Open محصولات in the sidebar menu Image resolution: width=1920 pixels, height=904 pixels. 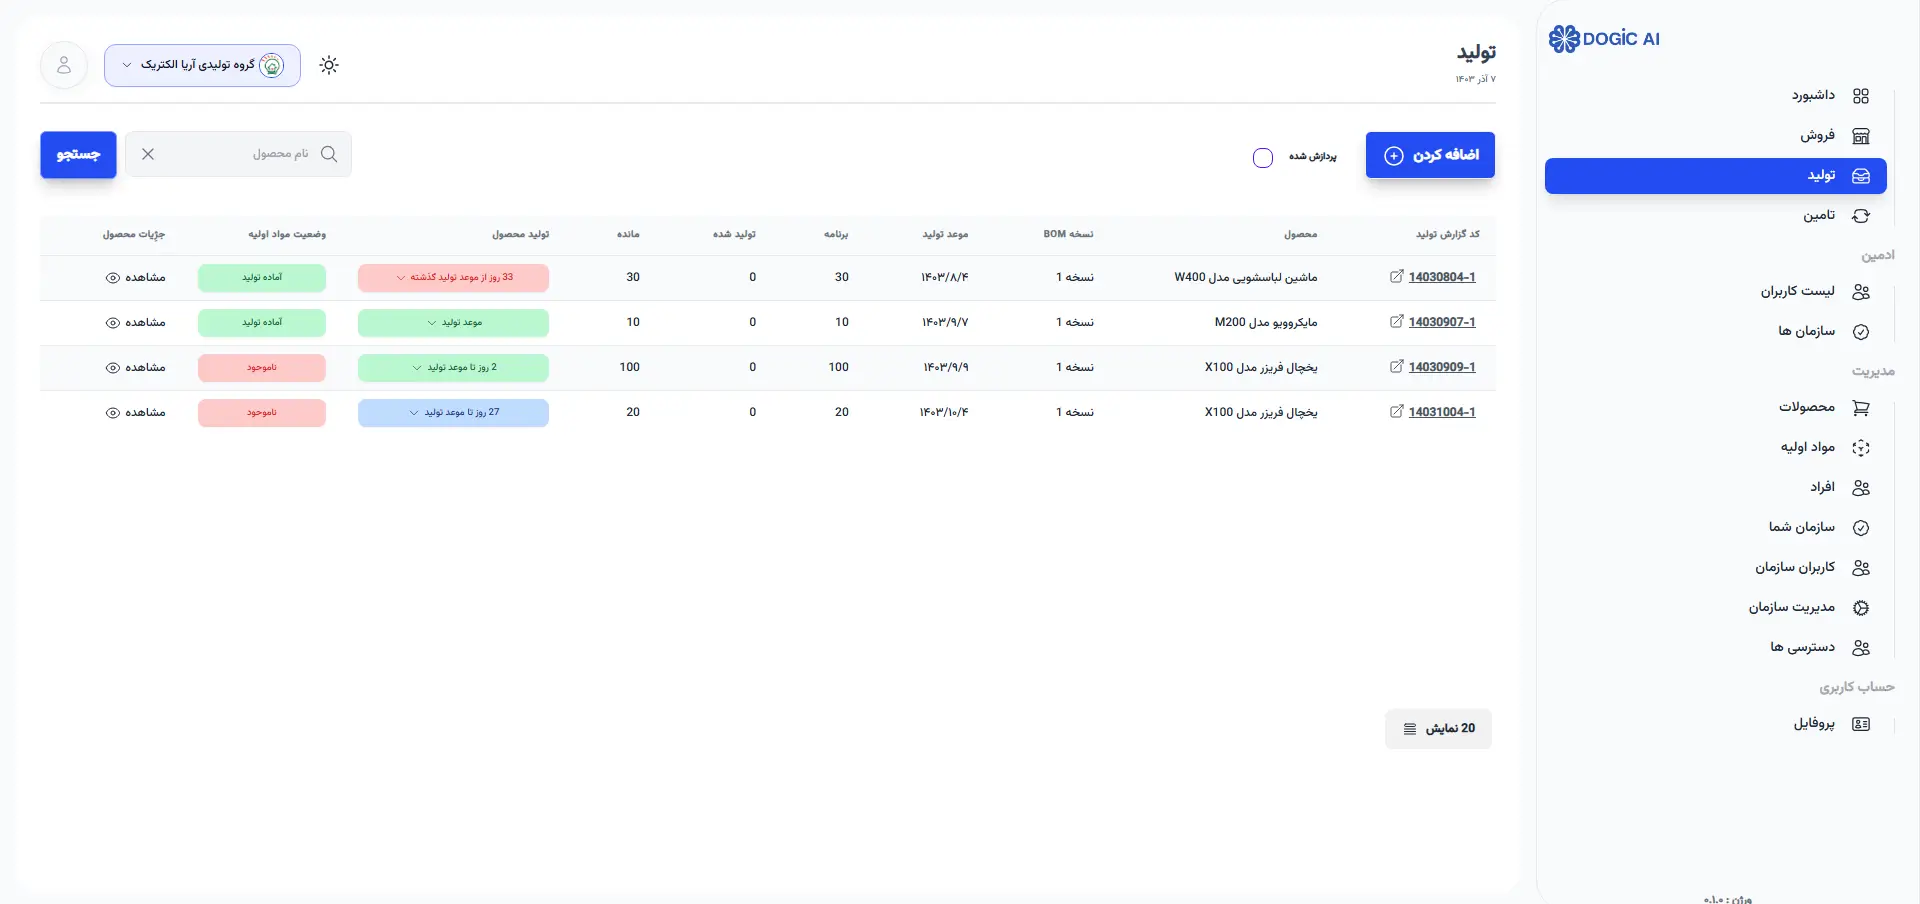1806,407
